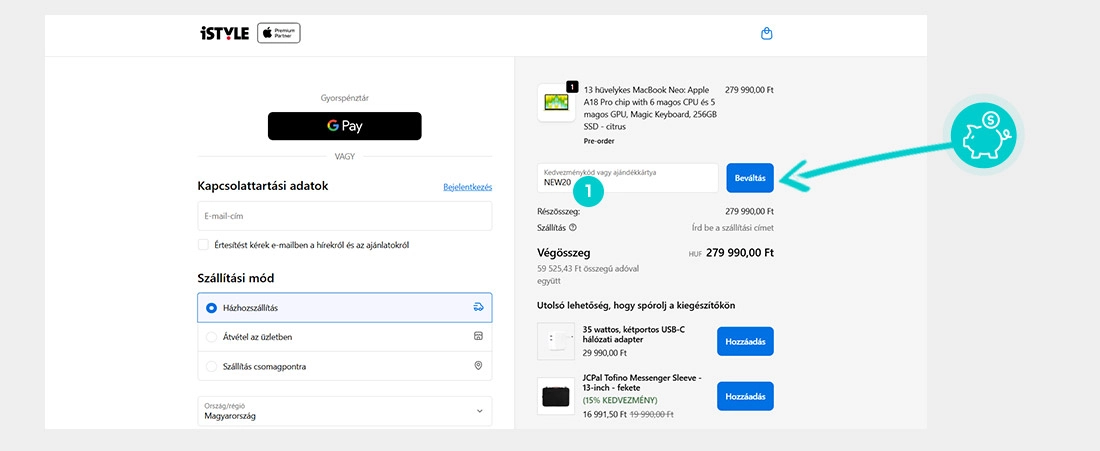Open the USB-C adapter product thumbnail

click(x=556, y=342)
